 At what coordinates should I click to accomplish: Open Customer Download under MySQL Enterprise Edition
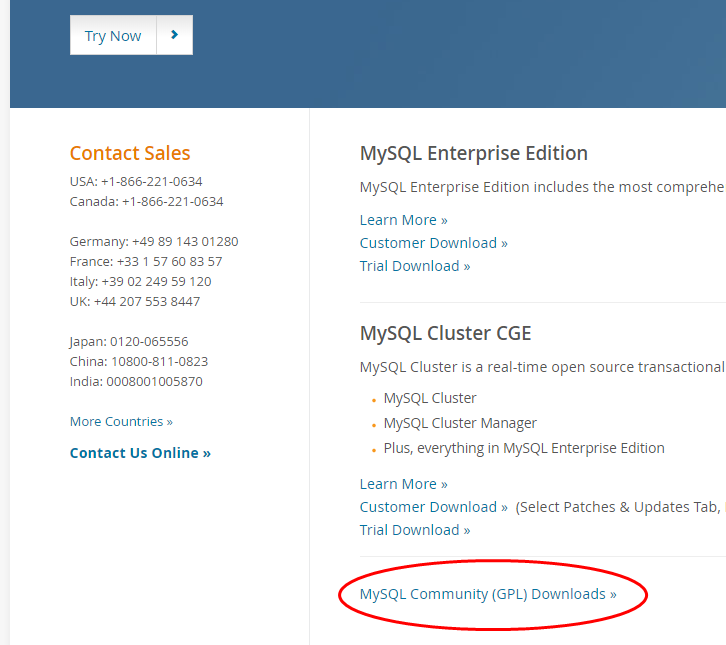point(433,243)
